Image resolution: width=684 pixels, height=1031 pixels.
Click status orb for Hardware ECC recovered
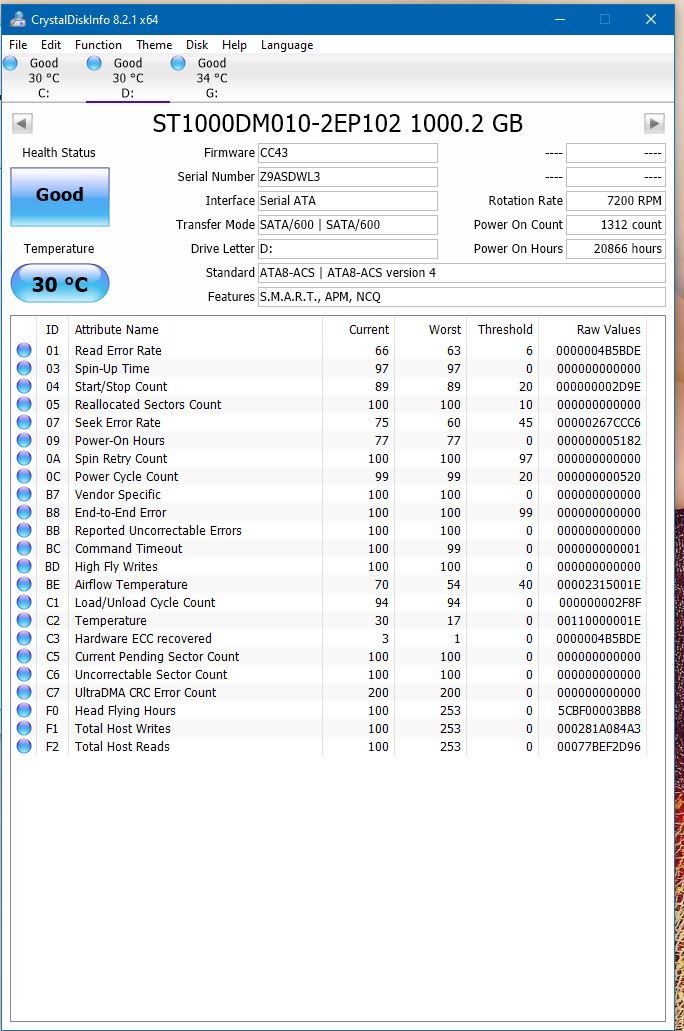(x=24, y=638)
